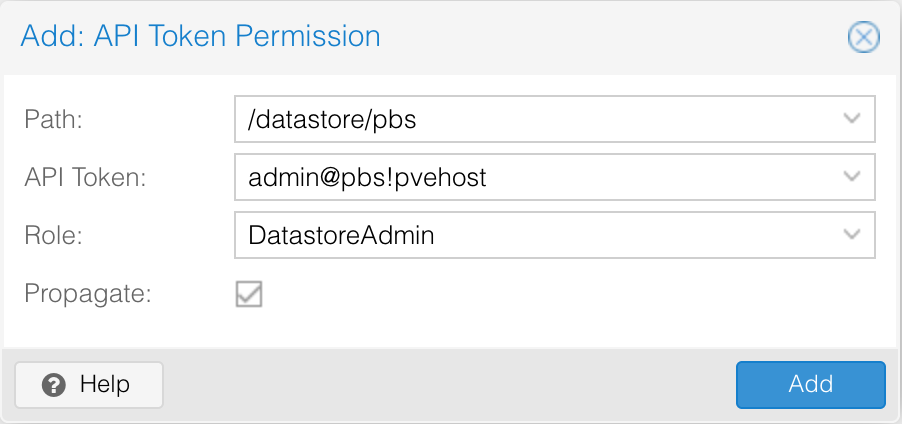902x424 pixels.
Task: Click the empty footer area between Help and Add
Action: 450,384
